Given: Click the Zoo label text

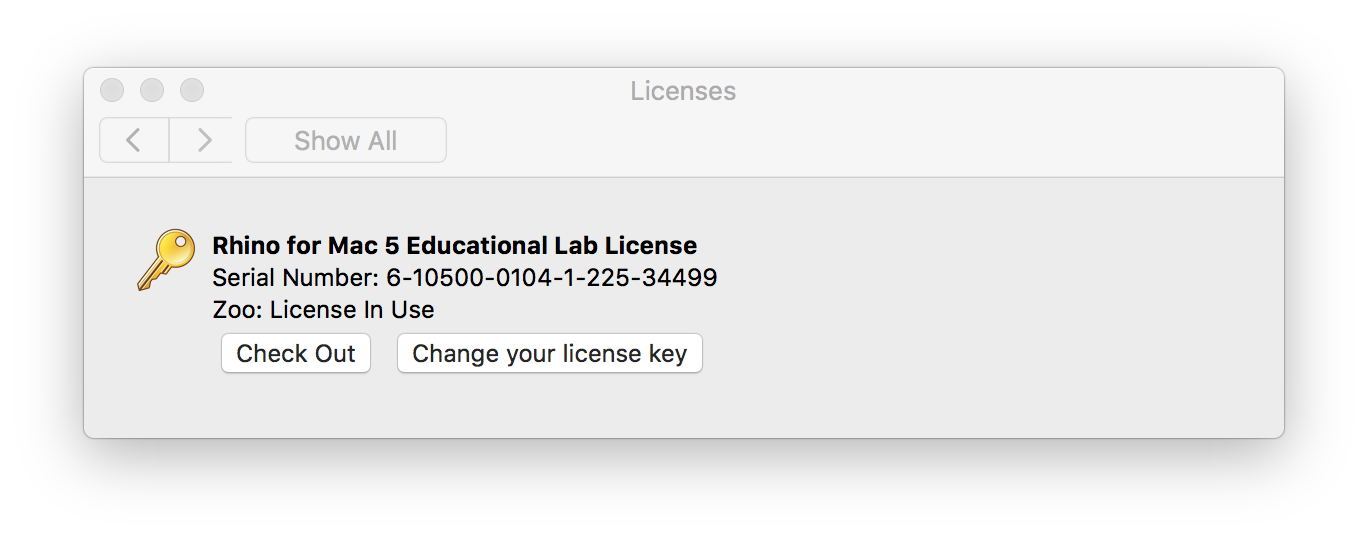Looking at the screenshot, I should 237,310.
